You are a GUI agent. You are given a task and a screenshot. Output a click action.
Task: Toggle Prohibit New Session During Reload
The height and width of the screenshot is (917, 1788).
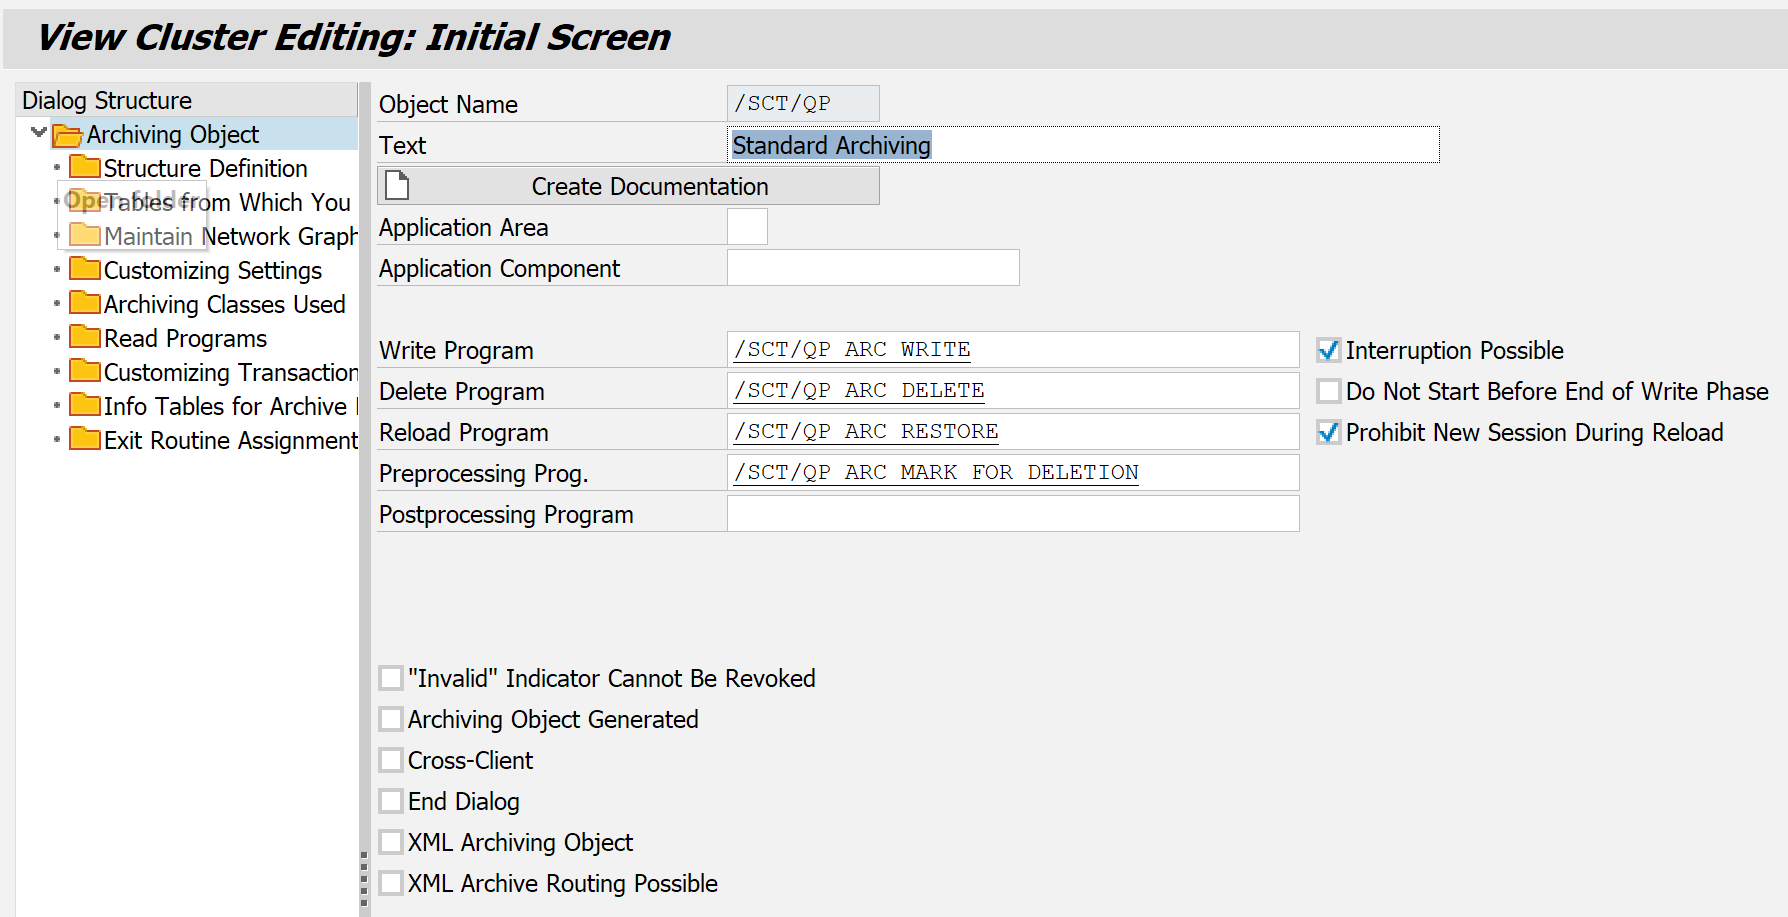[x=1329, y=432]
